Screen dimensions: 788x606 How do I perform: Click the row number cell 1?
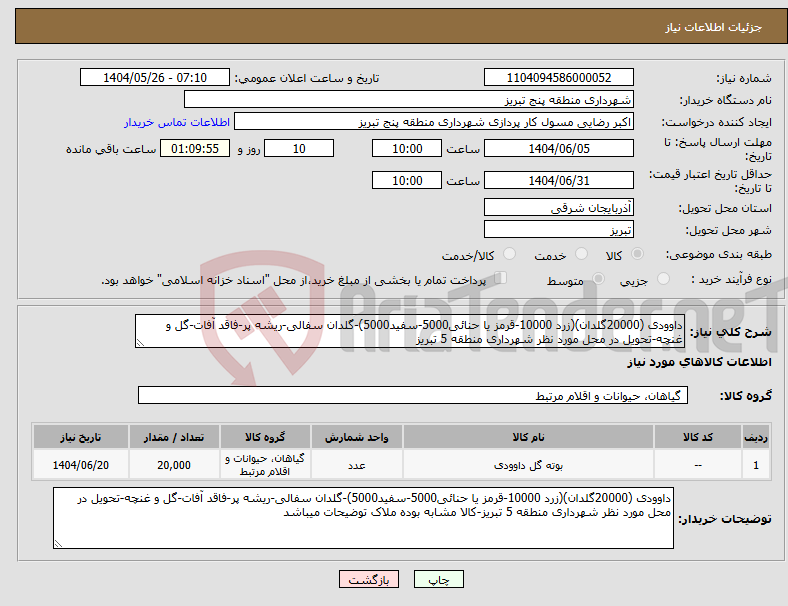(x=756, y=465)
